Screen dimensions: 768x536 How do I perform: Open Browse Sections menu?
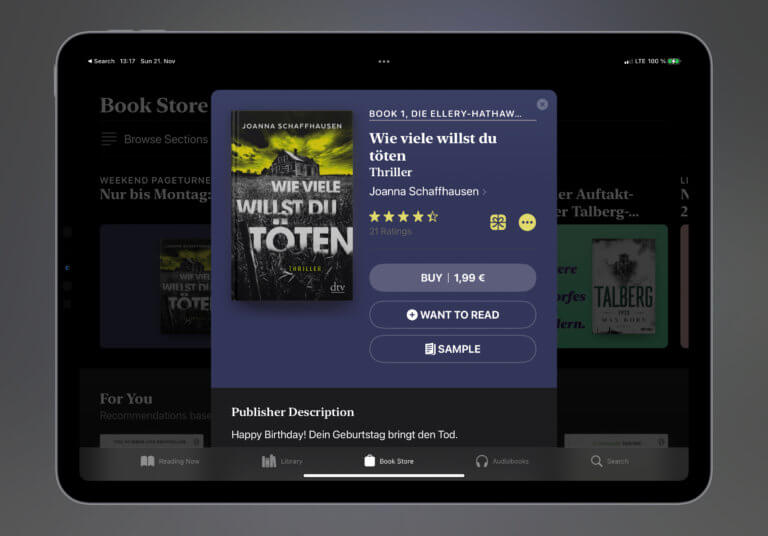[x=154, y=139]
